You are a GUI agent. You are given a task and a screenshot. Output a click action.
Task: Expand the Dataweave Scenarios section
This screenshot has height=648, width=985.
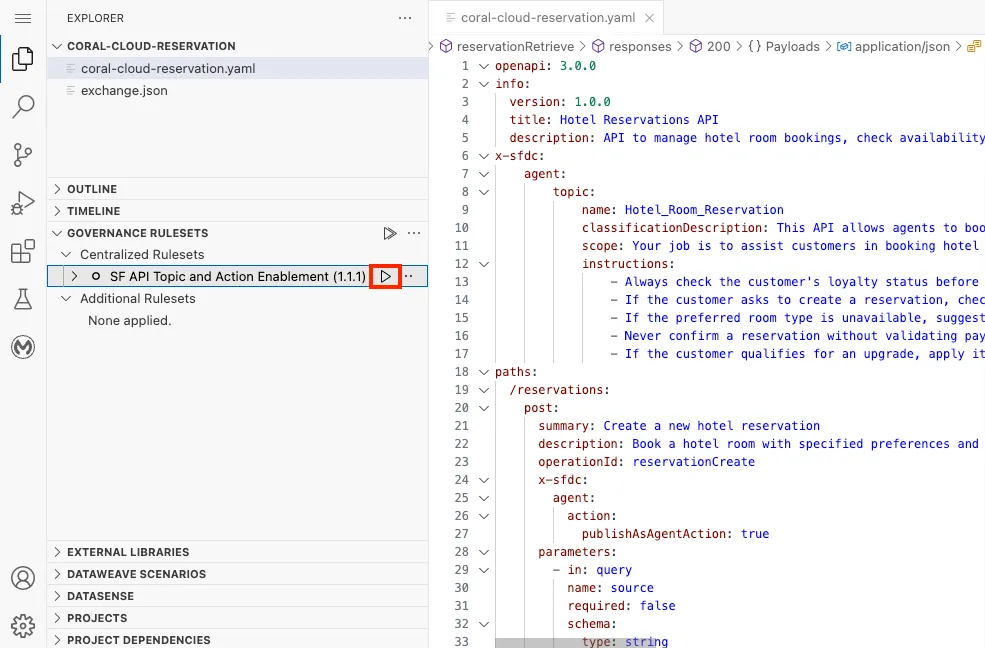click(x=136, y=574)
